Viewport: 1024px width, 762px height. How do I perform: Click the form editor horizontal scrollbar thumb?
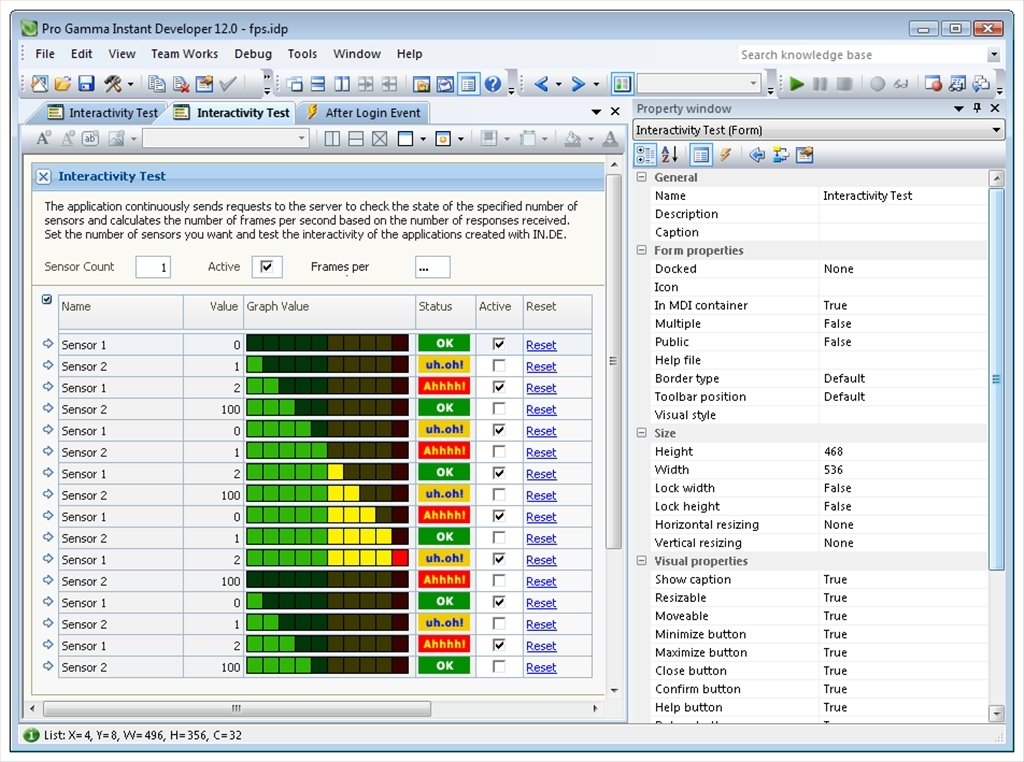coord(237,708)
